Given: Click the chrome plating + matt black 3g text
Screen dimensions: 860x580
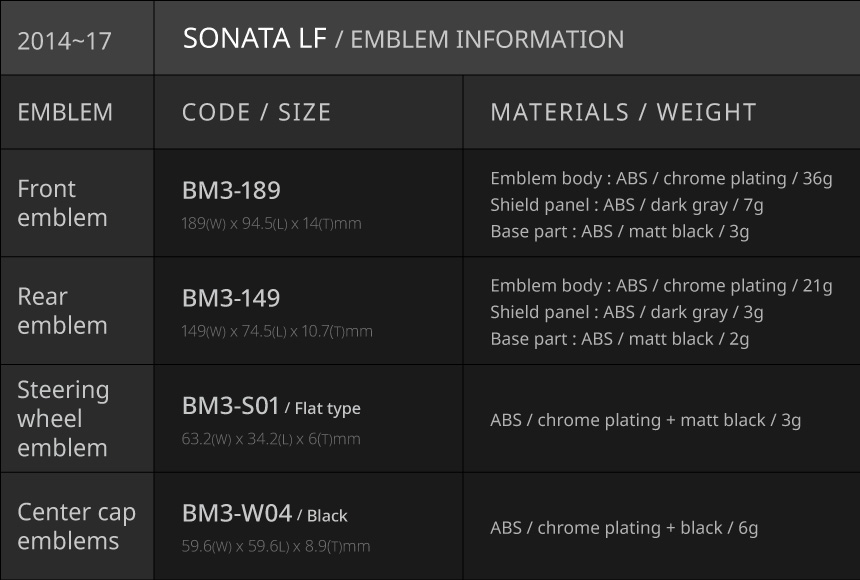Looking at the screenshot, I should pos(645,420).
